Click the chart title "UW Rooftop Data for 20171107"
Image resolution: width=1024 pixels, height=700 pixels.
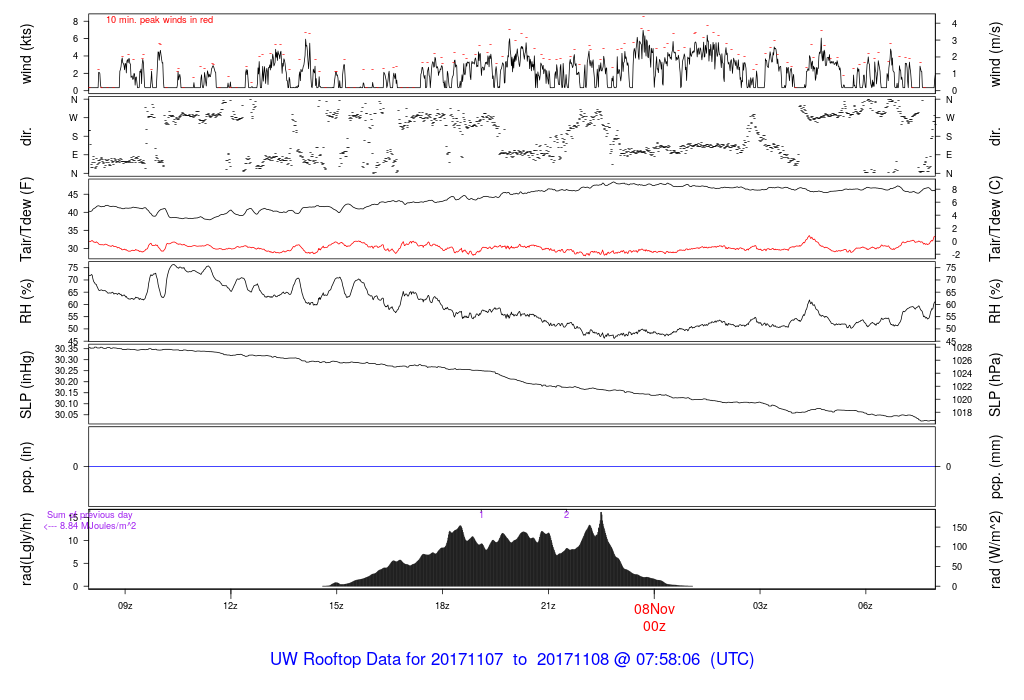click(x=387, y=659)
